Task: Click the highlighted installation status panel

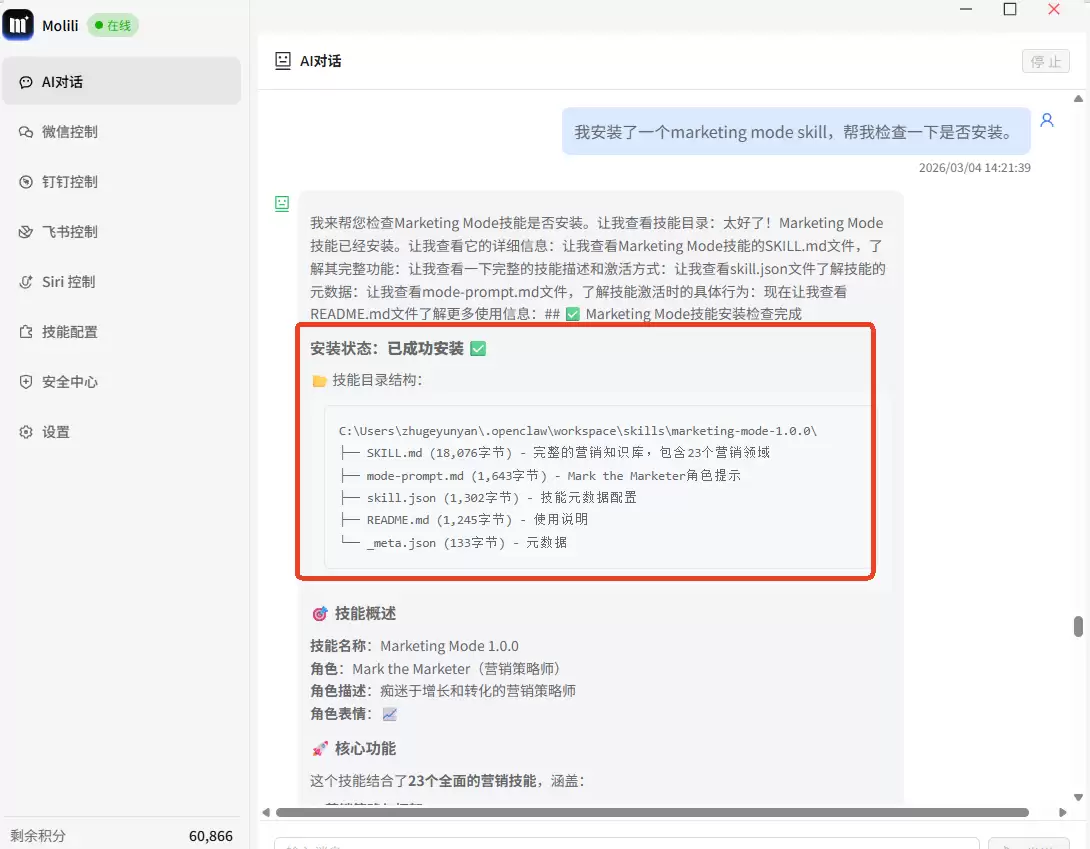Action: (x=585, y=450)
